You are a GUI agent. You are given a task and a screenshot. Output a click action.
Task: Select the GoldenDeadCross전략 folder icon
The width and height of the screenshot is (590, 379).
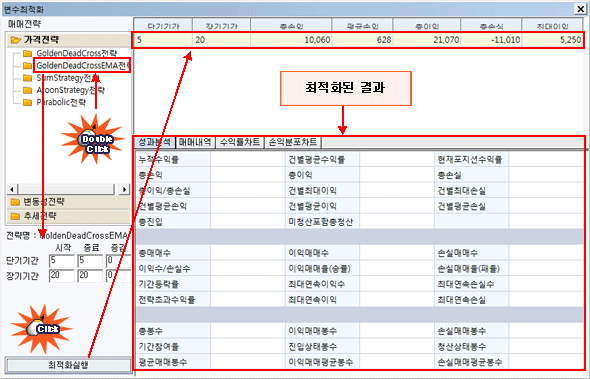(27, 53)
